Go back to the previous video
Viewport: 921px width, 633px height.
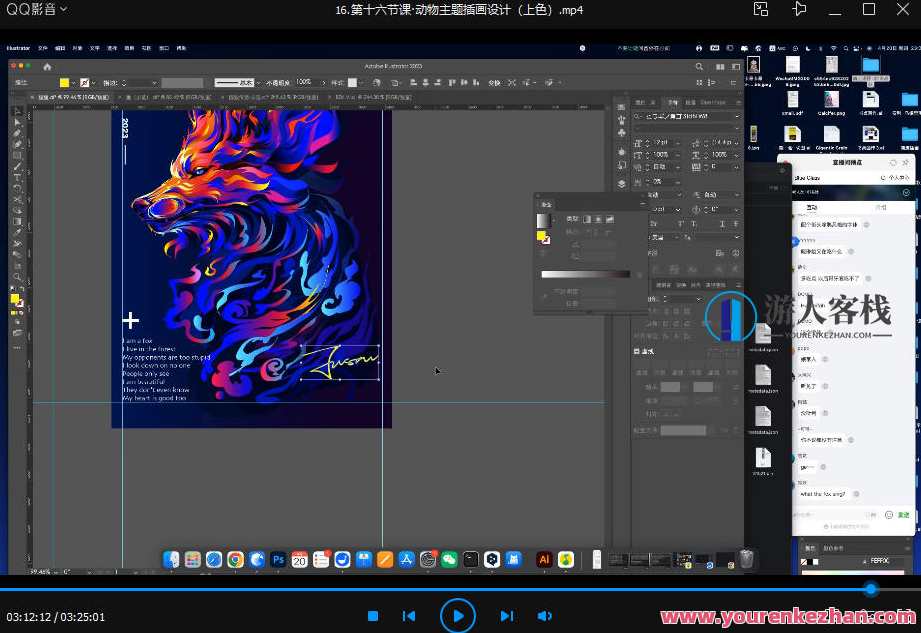[409, 616]
